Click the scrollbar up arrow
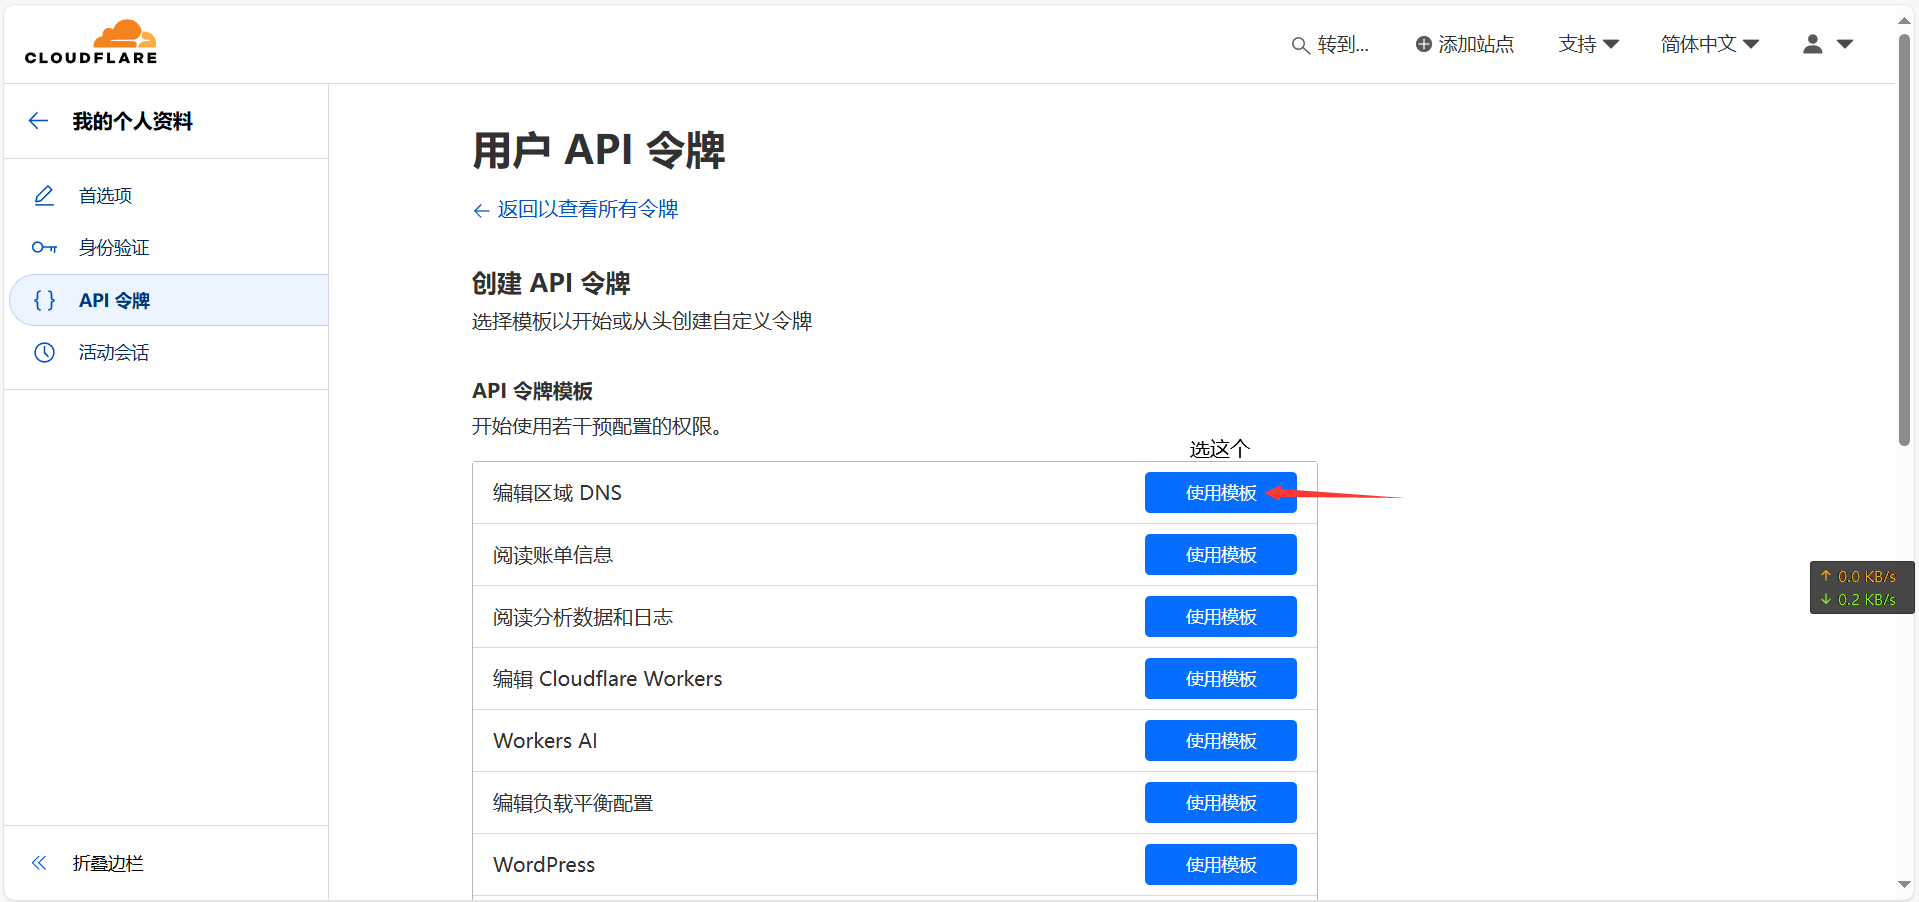1919x902 pixels. (1904, 19)
